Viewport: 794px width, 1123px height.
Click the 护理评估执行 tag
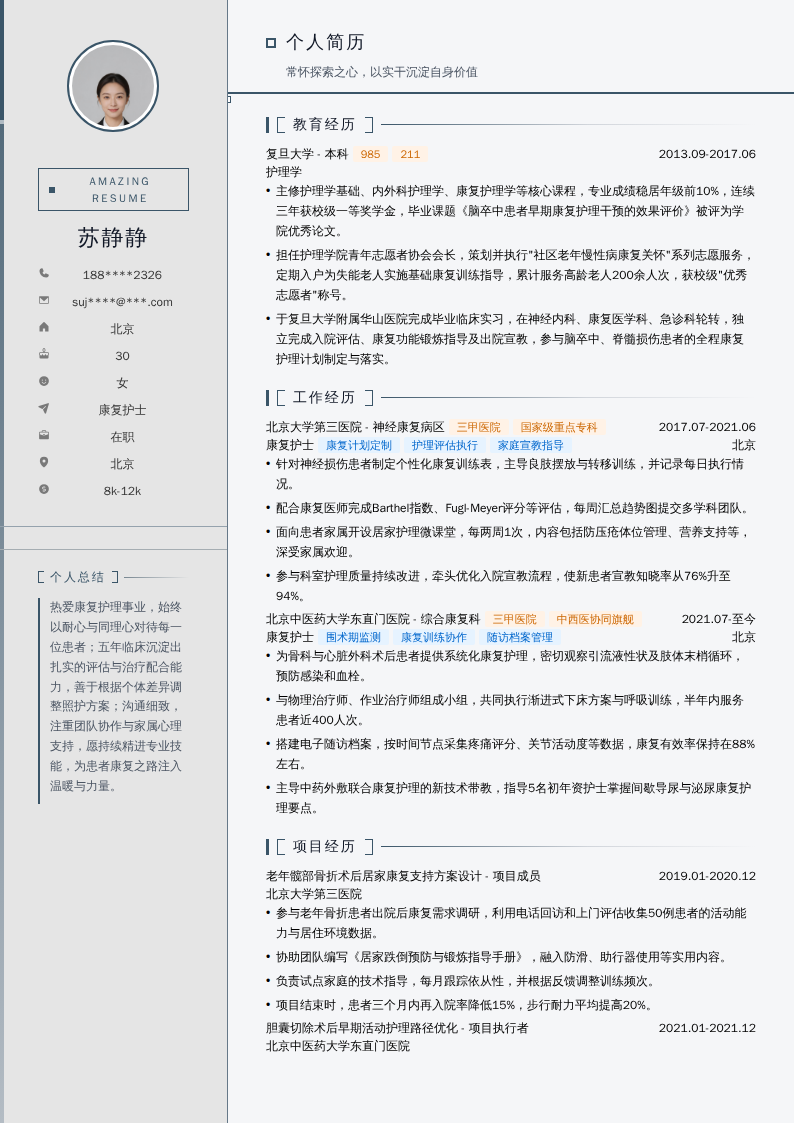point(444,445)
